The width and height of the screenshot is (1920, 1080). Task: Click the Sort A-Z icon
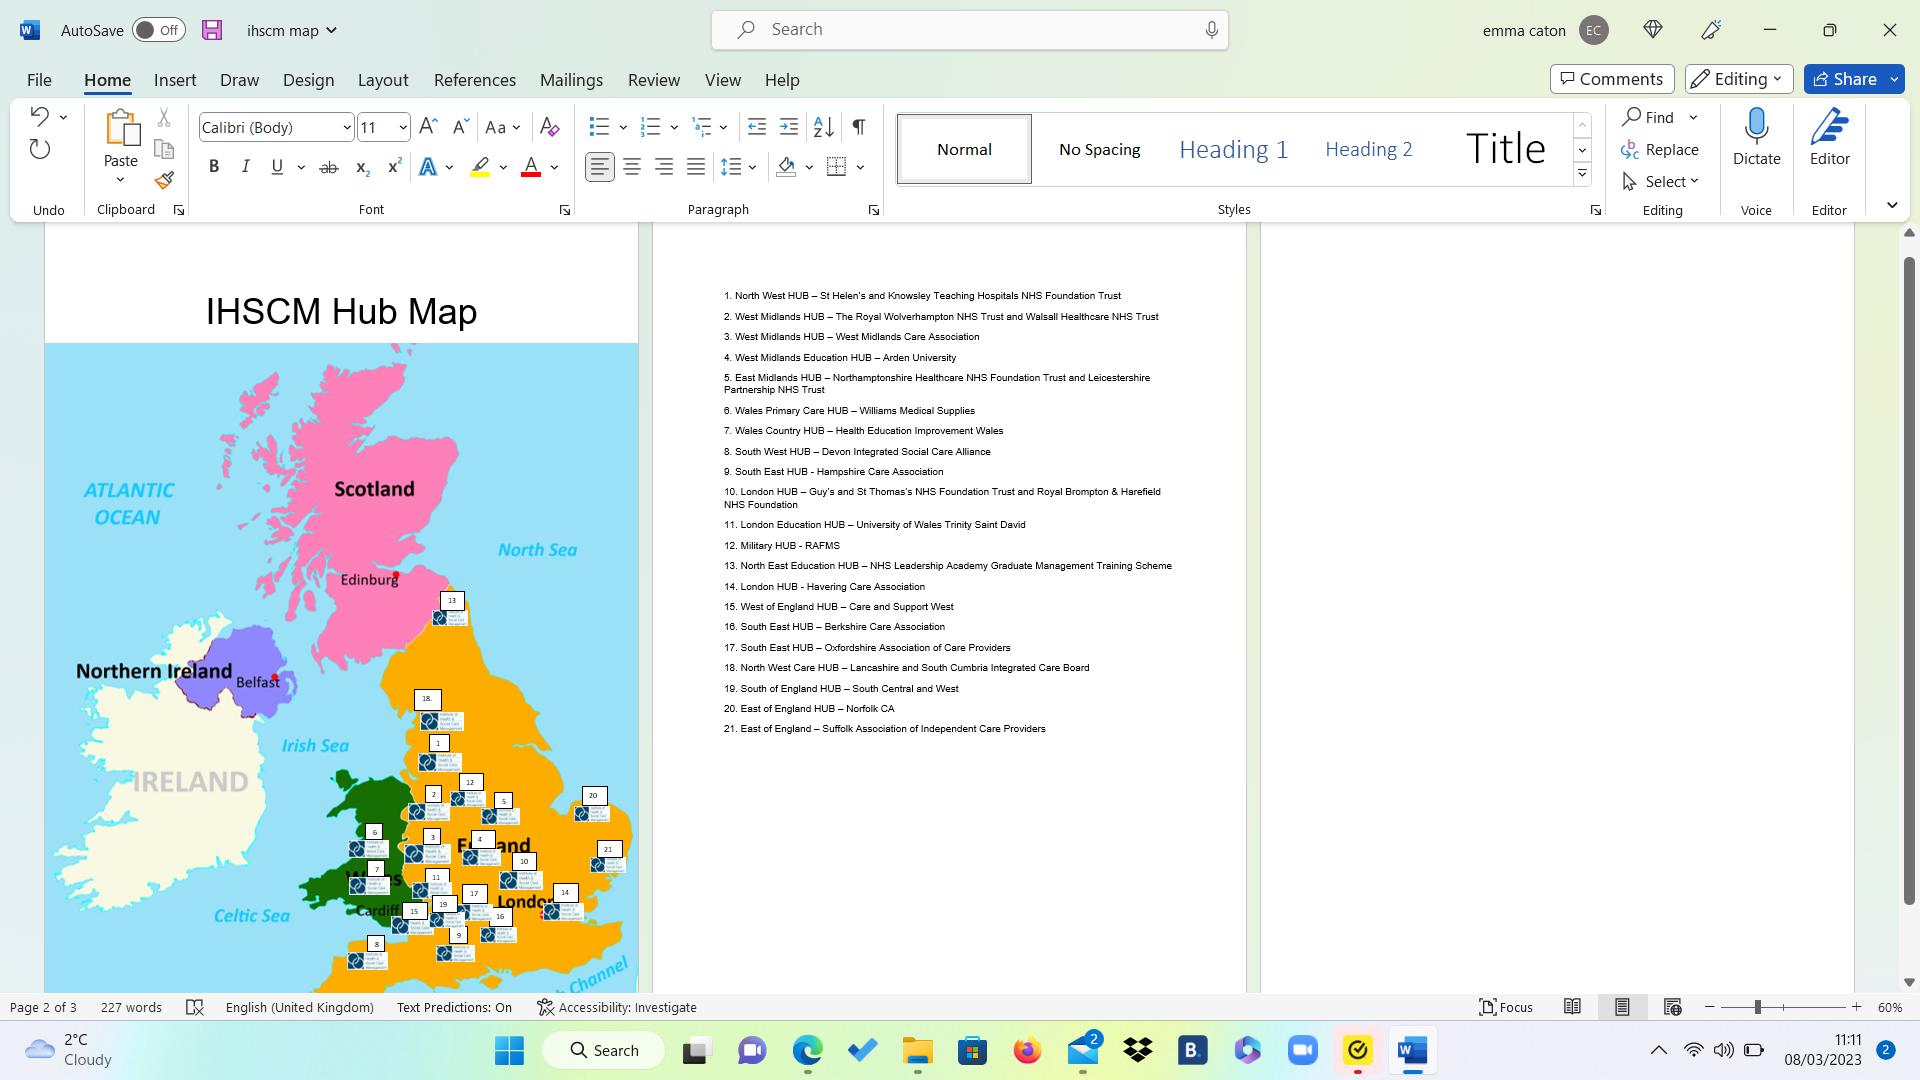pos(823,127)
